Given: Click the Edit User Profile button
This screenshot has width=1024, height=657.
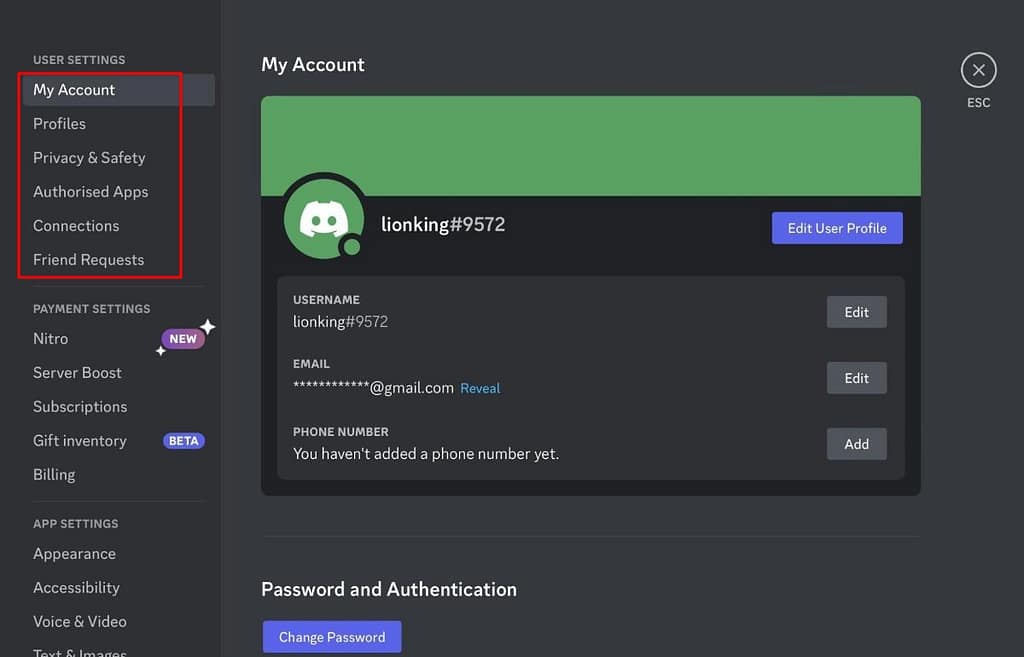Looking at the screenshot, I should click(837, 228).
